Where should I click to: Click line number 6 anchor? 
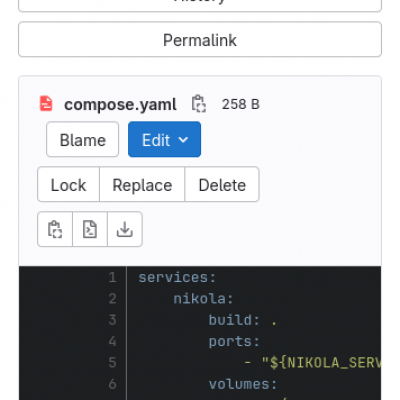tap(113, 384)
